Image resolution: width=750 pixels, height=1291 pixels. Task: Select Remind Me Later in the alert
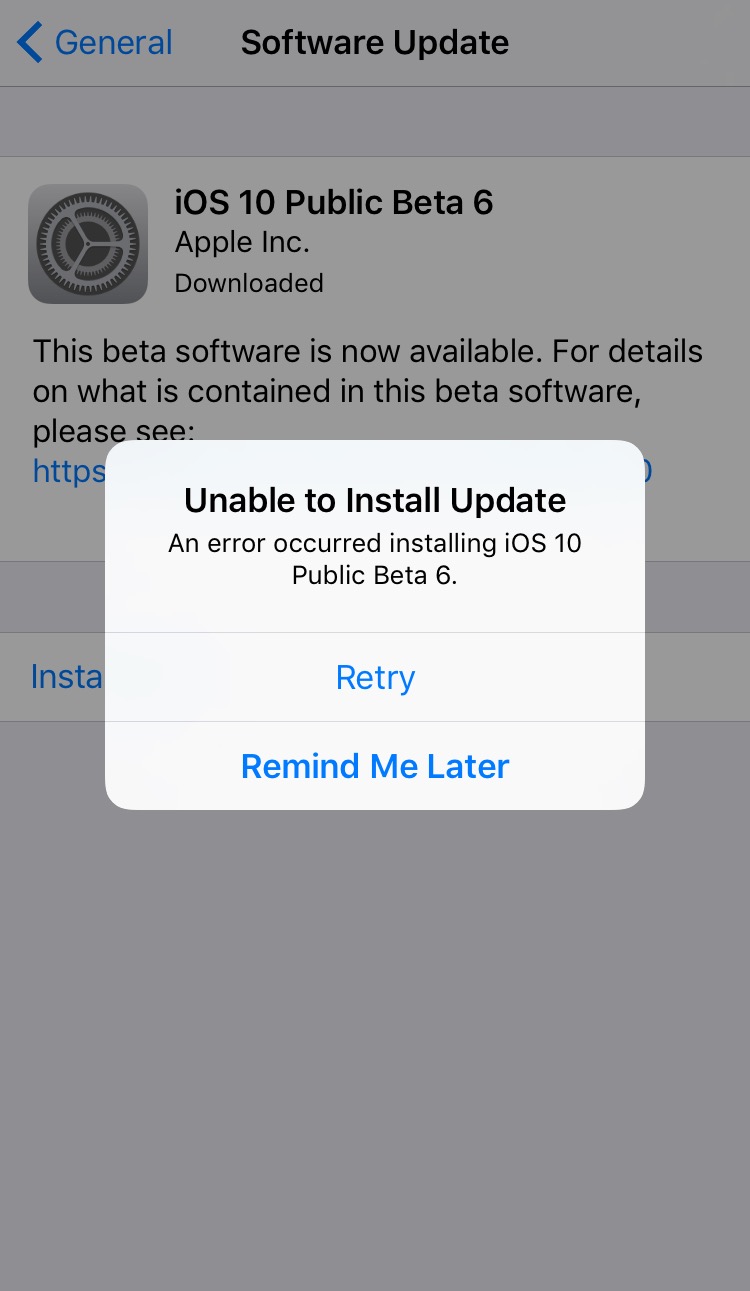pyautogui.click(x=375, y=766)
